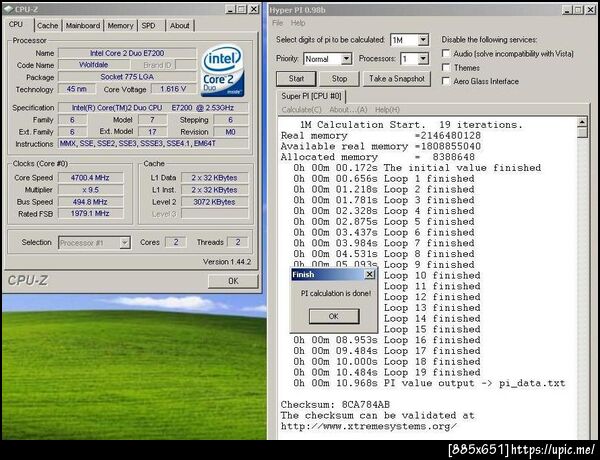Screen dimensions: 600x460
Task: Click the Revision M0 value
Action: [231, 132]
